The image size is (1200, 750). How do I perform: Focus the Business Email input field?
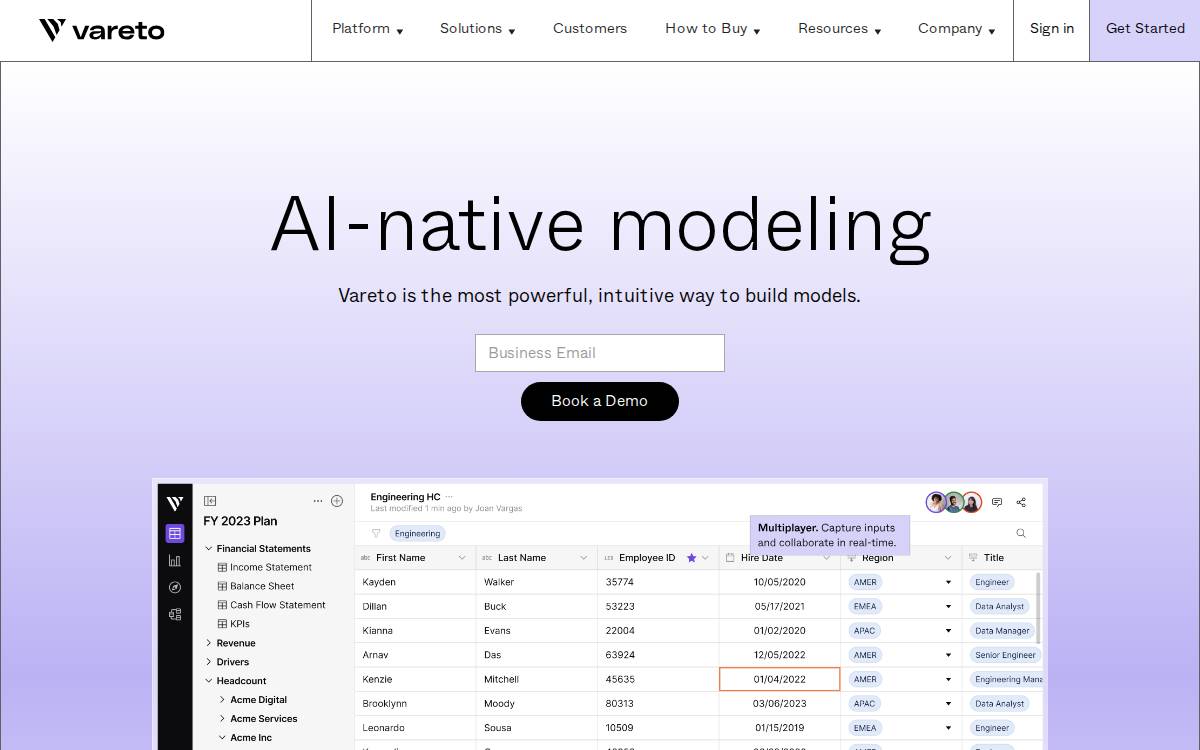point(600,353)
